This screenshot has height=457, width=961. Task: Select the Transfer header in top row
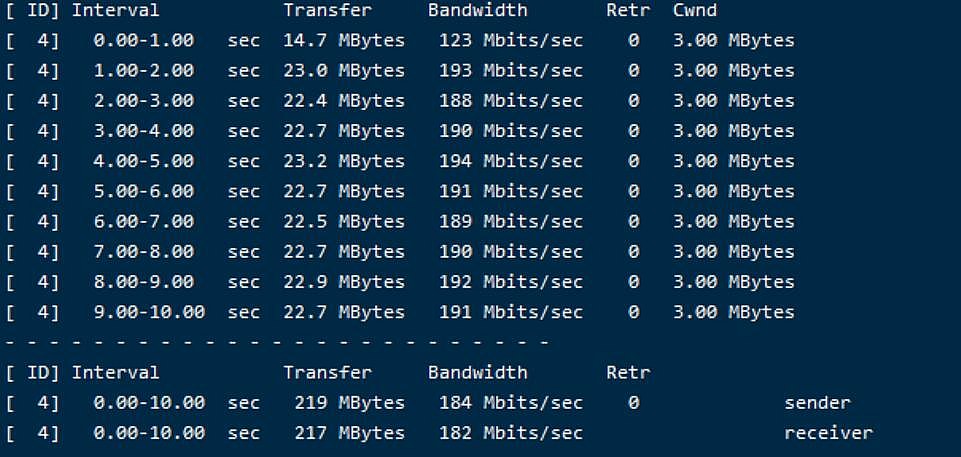[x=327, y=10]
